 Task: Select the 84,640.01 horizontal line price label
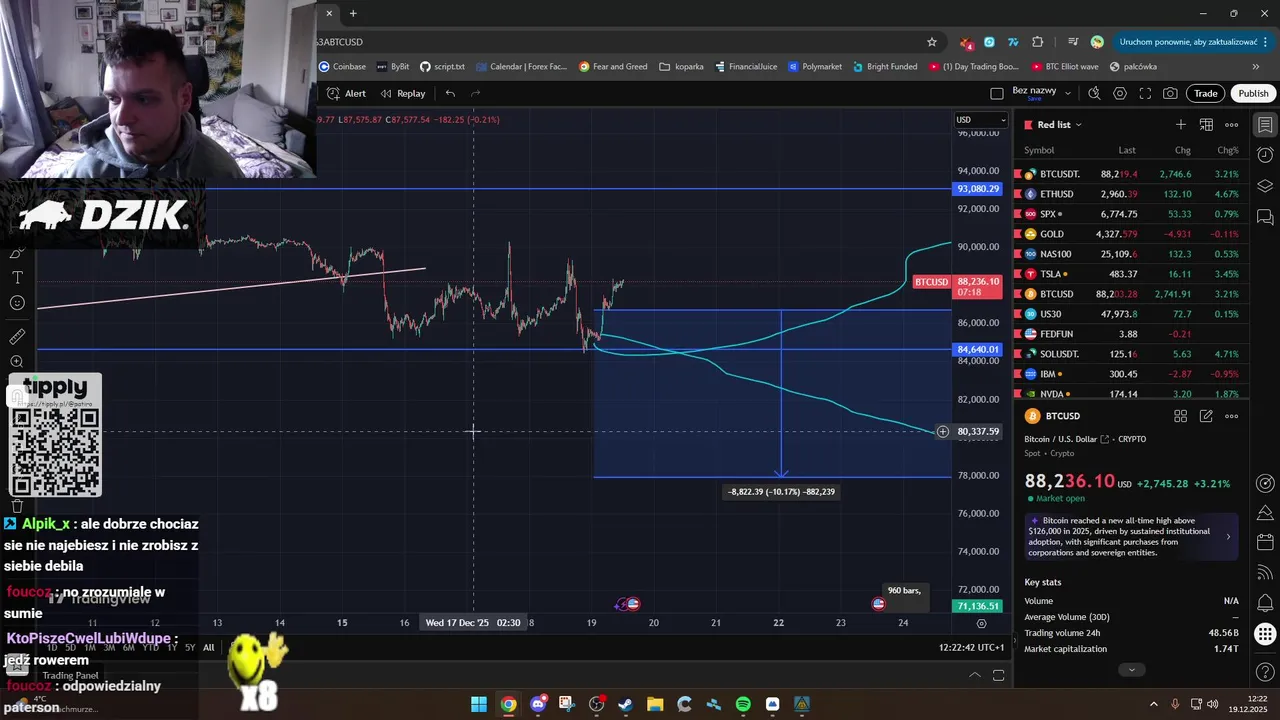978,350
